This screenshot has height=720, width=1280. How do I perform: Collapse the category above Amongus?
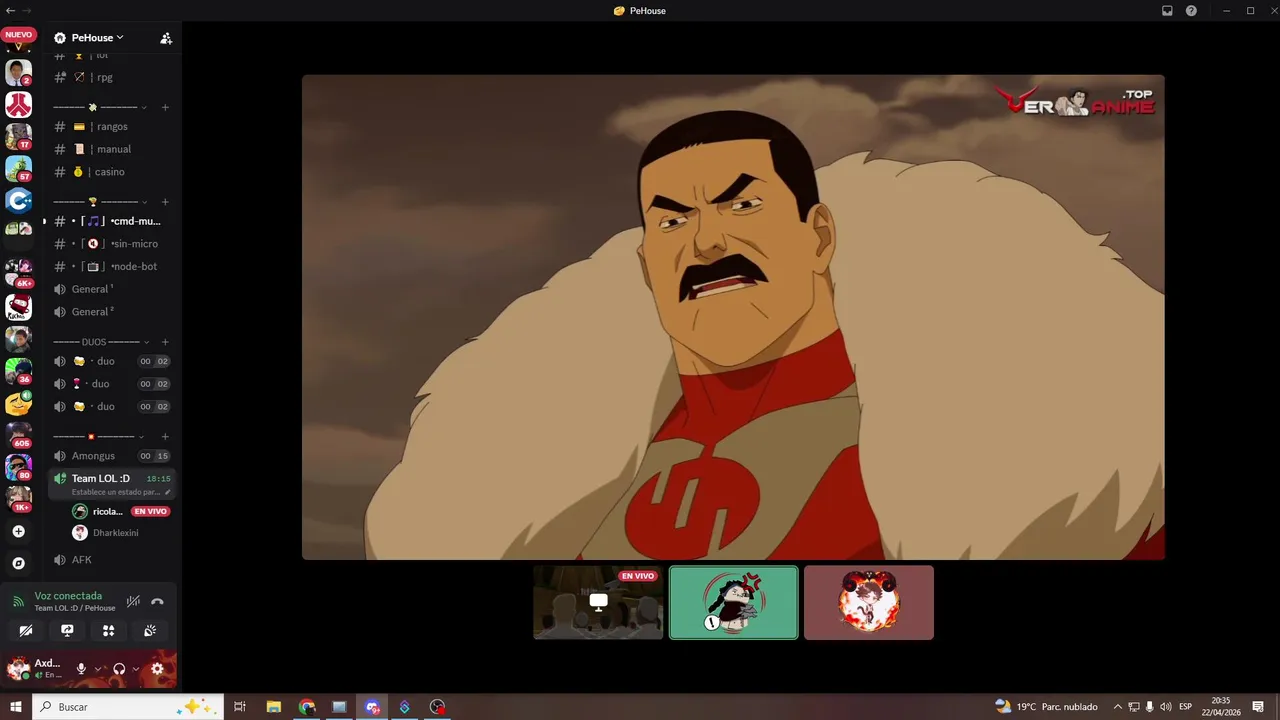pyautogui.click(x=100, y=437)
